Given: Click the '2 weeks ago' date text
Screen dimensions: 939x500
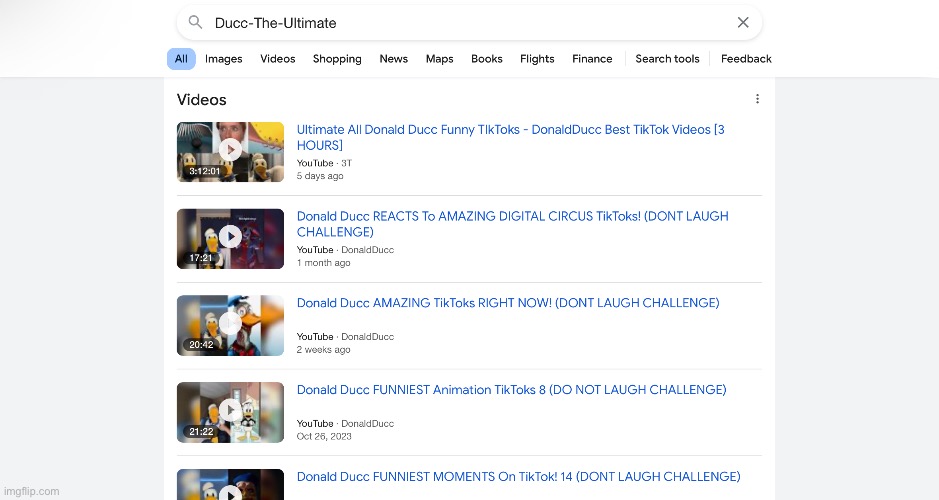Looking at the screenshot, I should 323,350.
